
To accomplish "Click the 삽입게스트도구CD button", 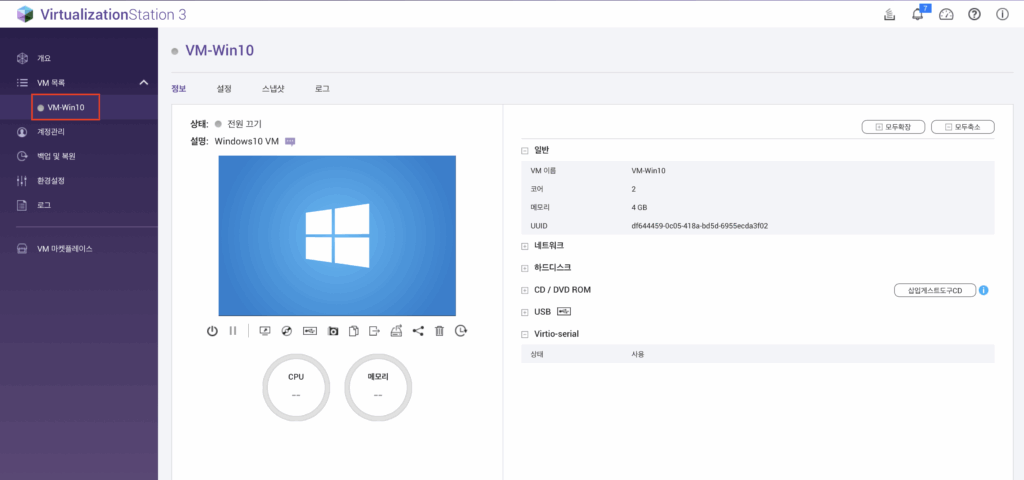I will [935, 290].
